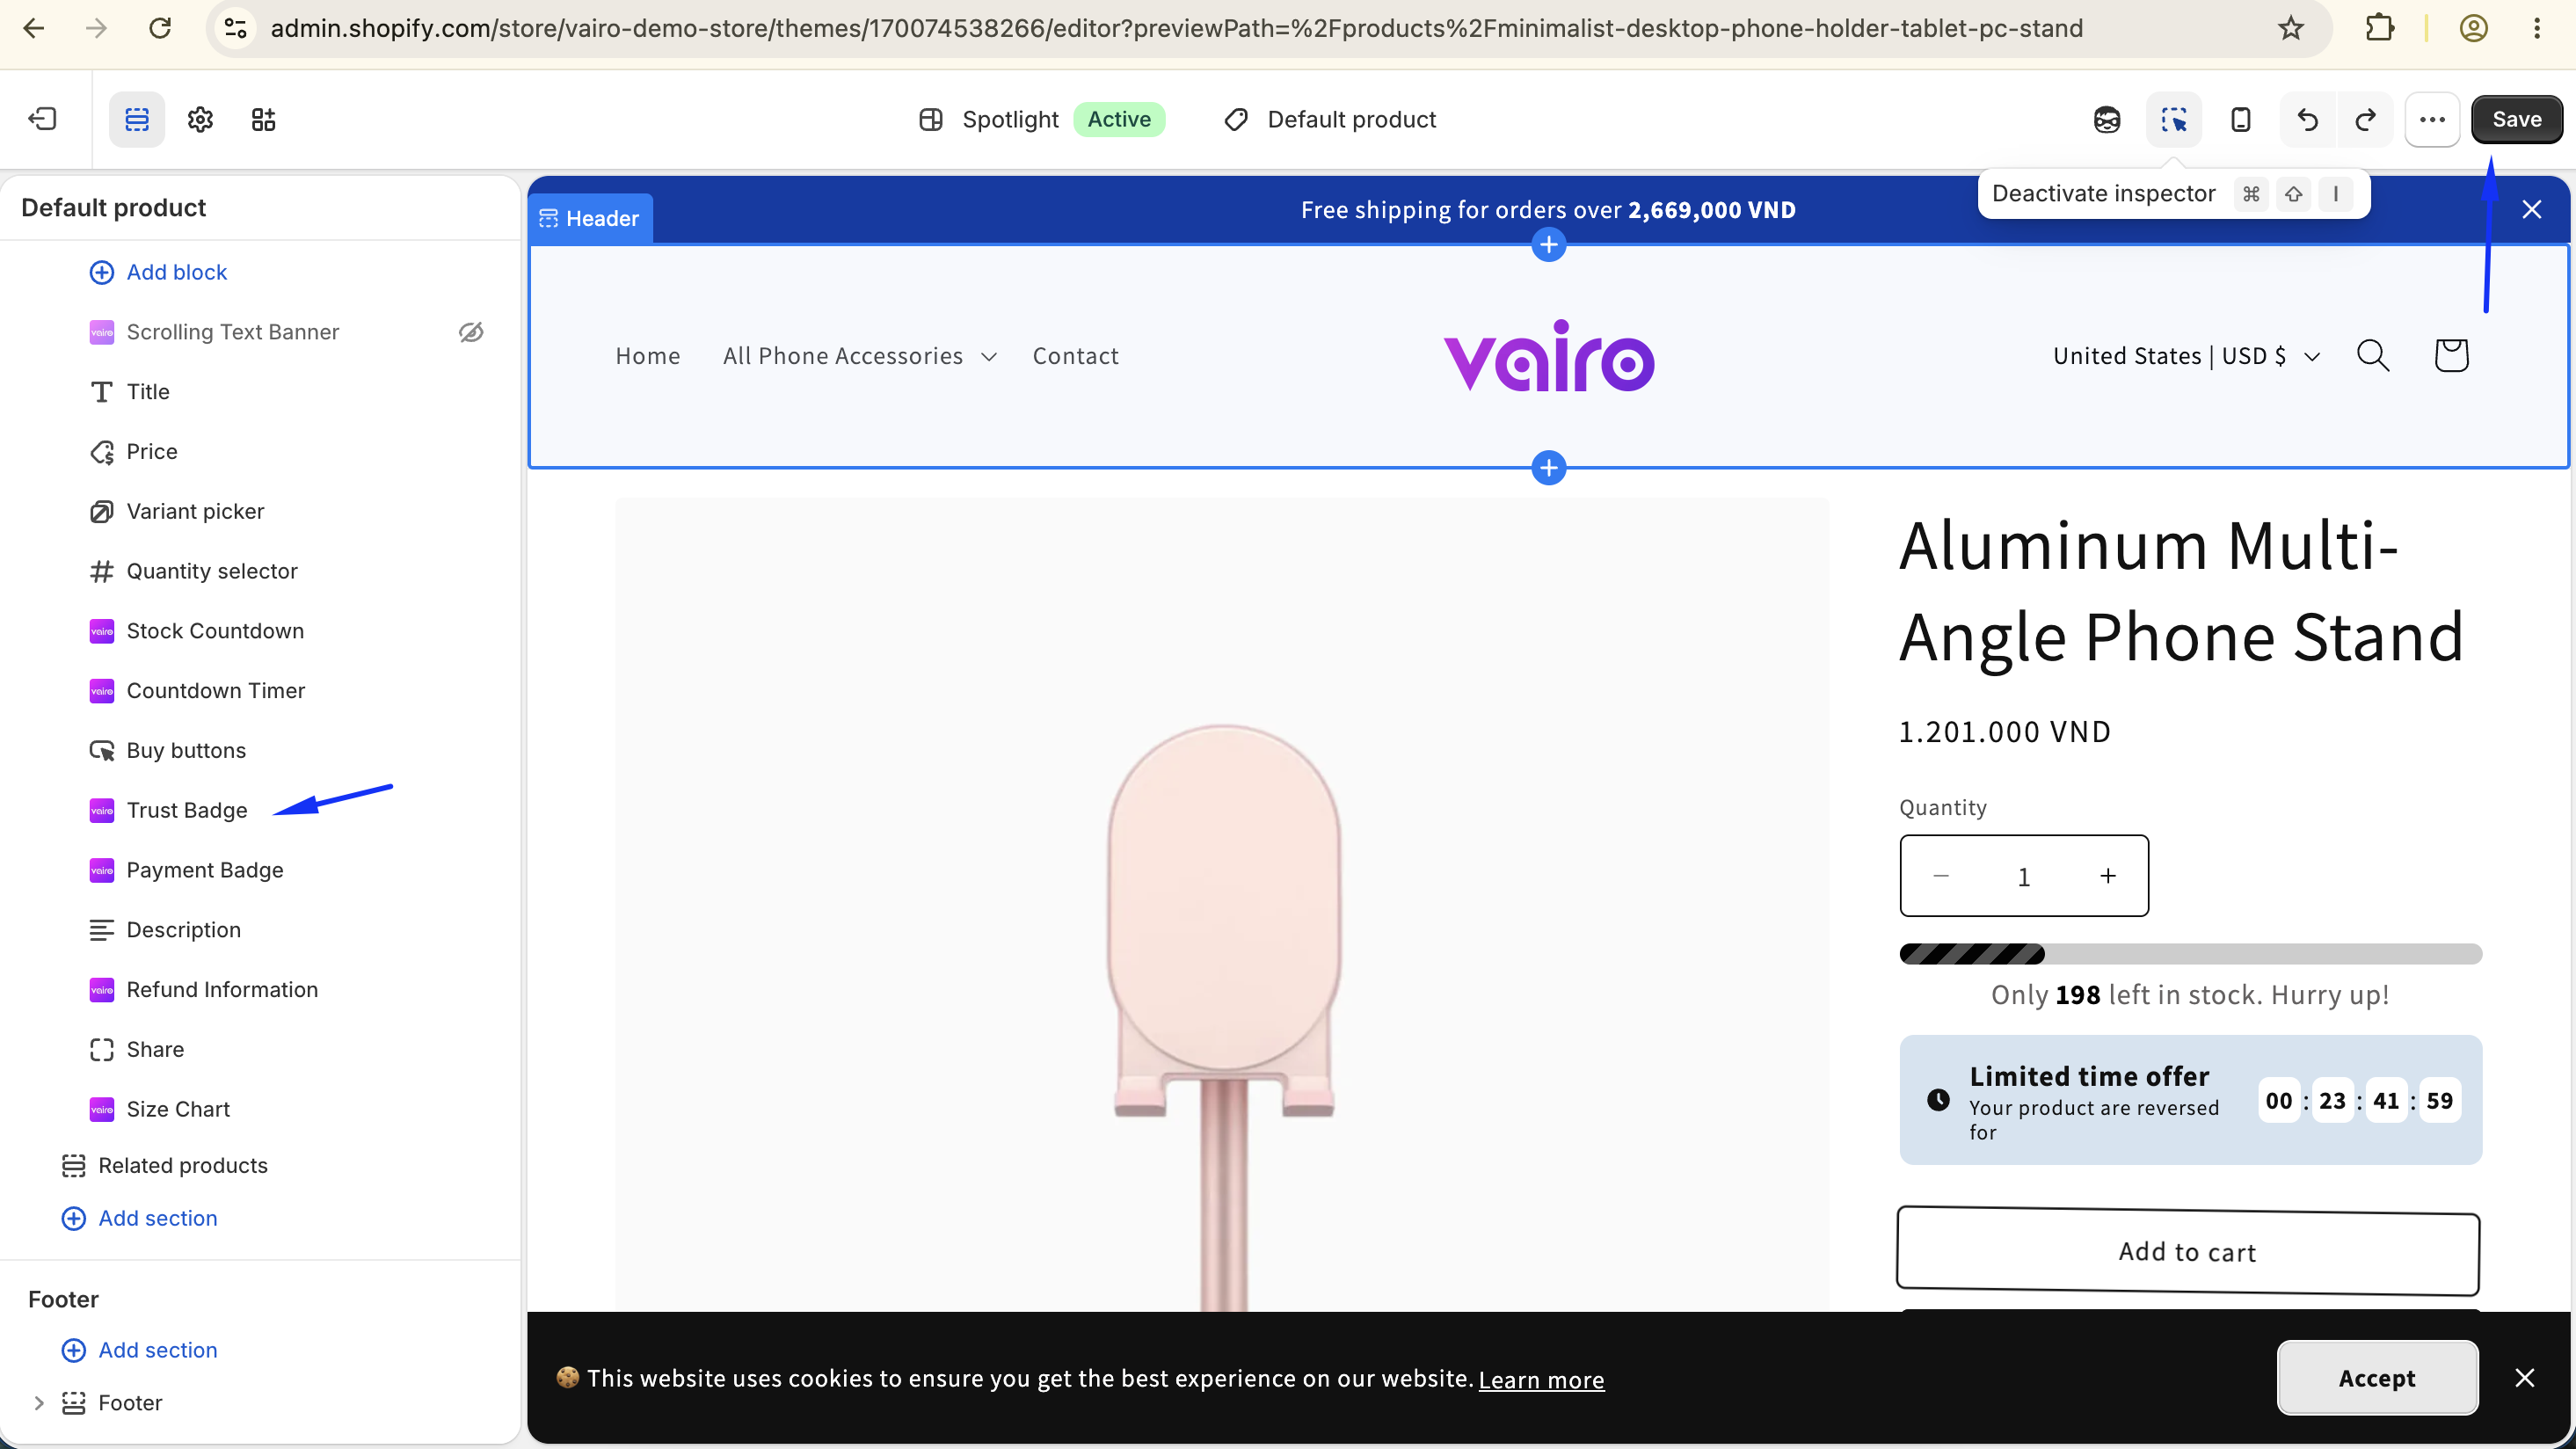Screen dimensions: 2576x1449
Task: Show the hidden Scrolling Text Banner
Action: click(x=471, y=332)
